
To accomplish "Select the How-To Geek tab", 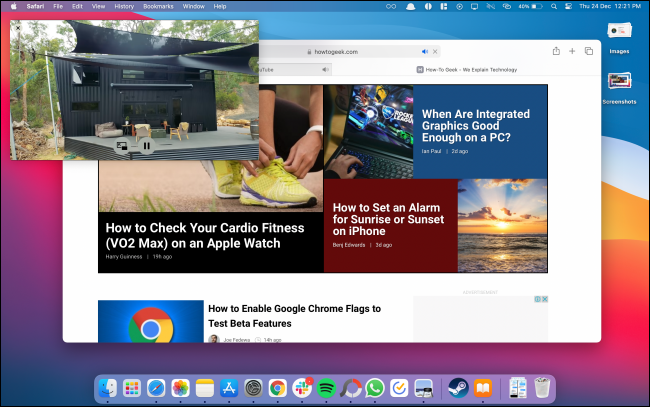I will click(x=466, y=70).
